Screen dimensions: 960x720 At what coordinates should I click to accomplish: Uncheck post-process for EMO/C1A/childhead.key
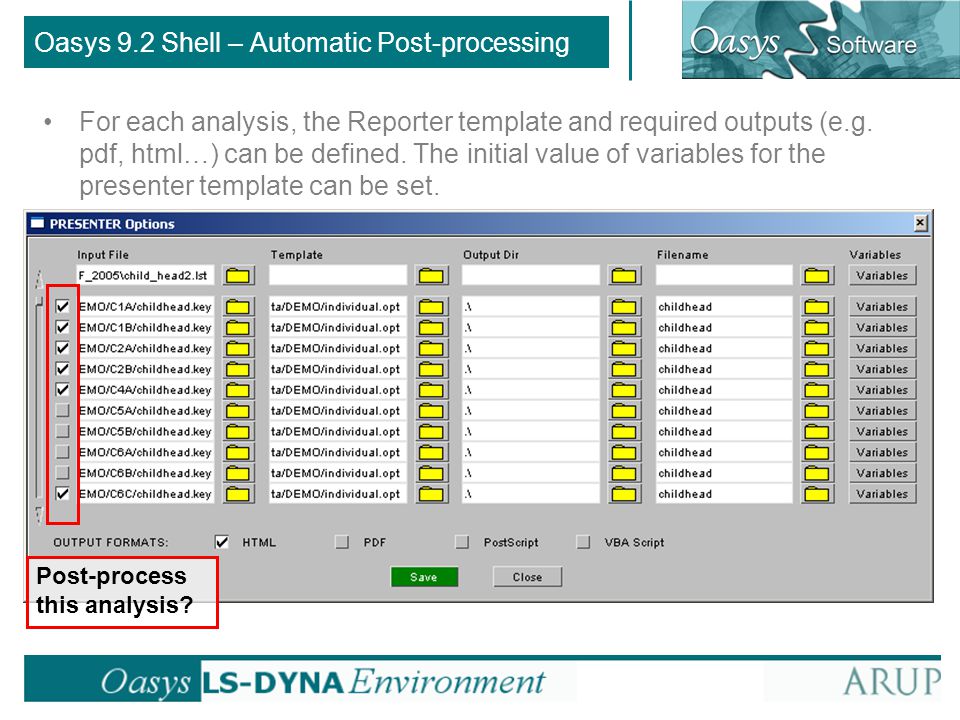[x=62, y=306]
